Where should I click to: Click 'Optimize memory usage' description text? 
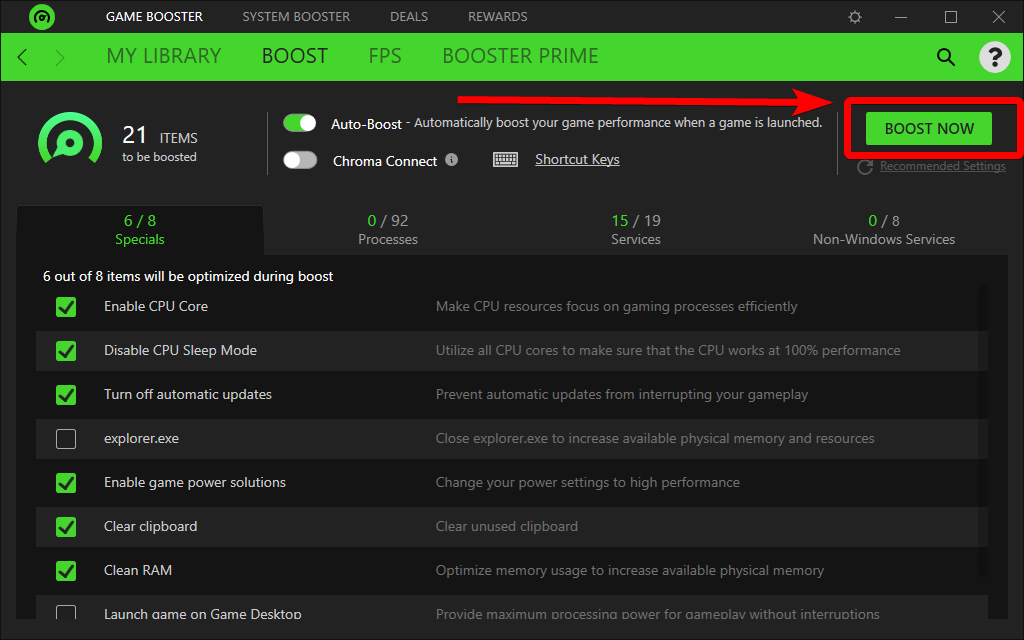pyautogui.click(x=630, y=570)
